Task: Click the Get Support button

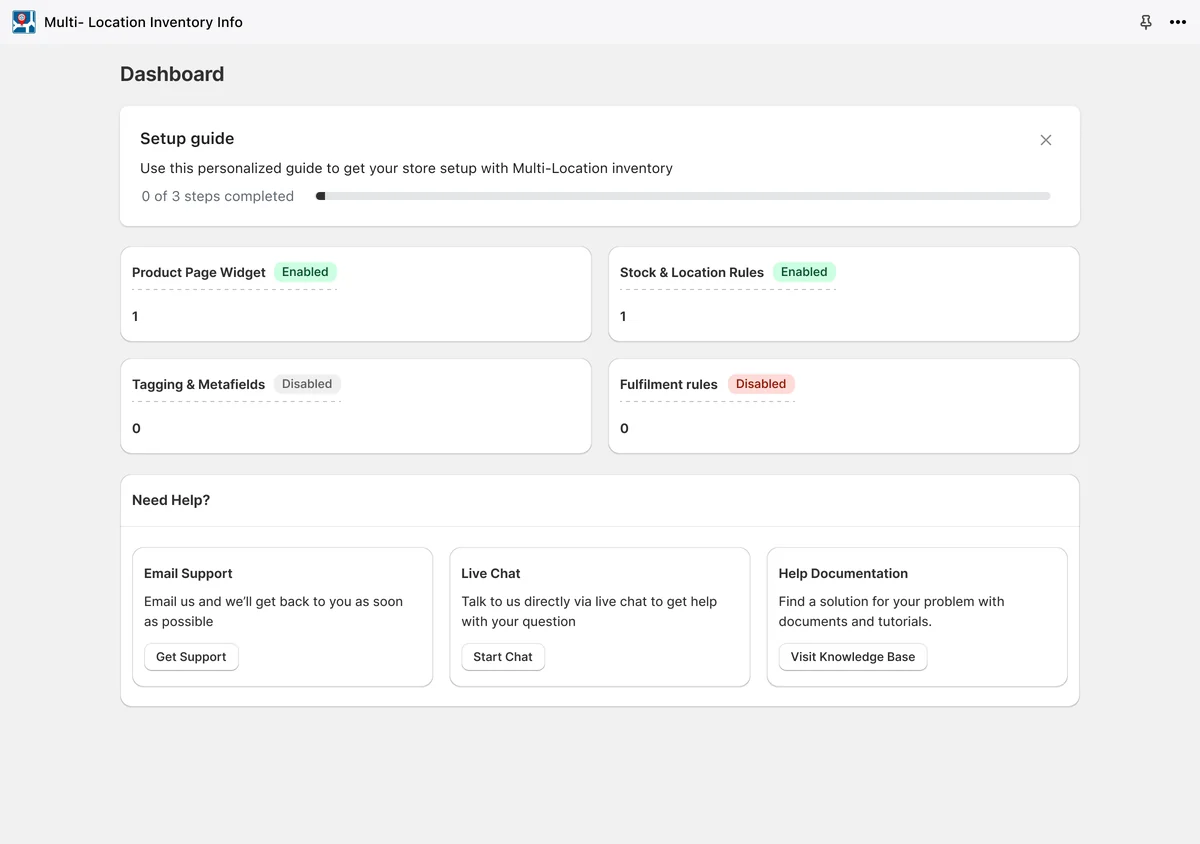Action: click(x=191, y=657)
